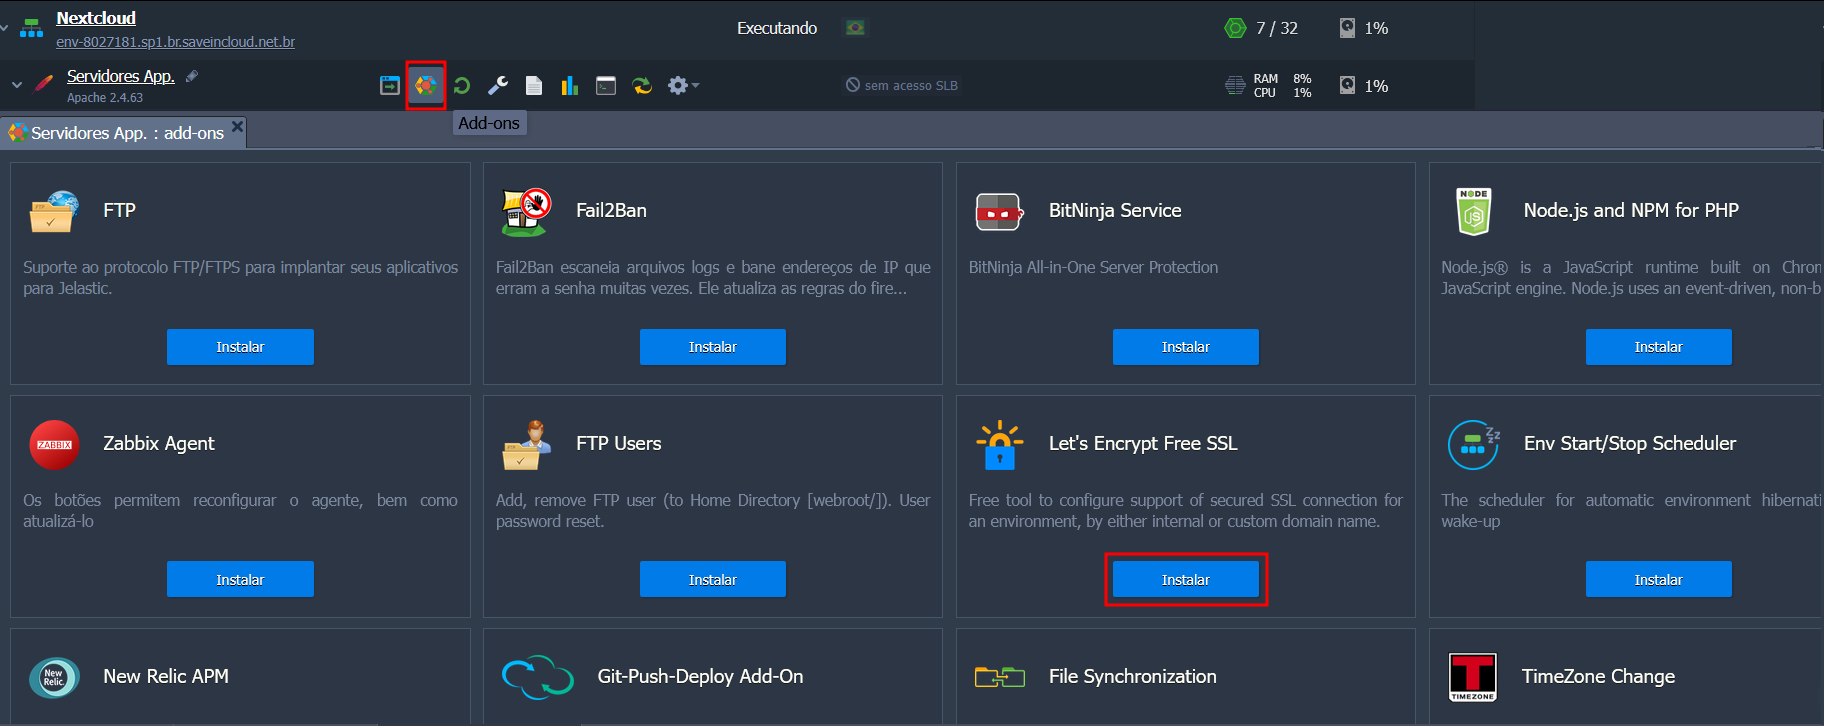Click the disk icon in Nextcloud row
The height and width of the screenshot is (726, 1824).
point(1347,28)
